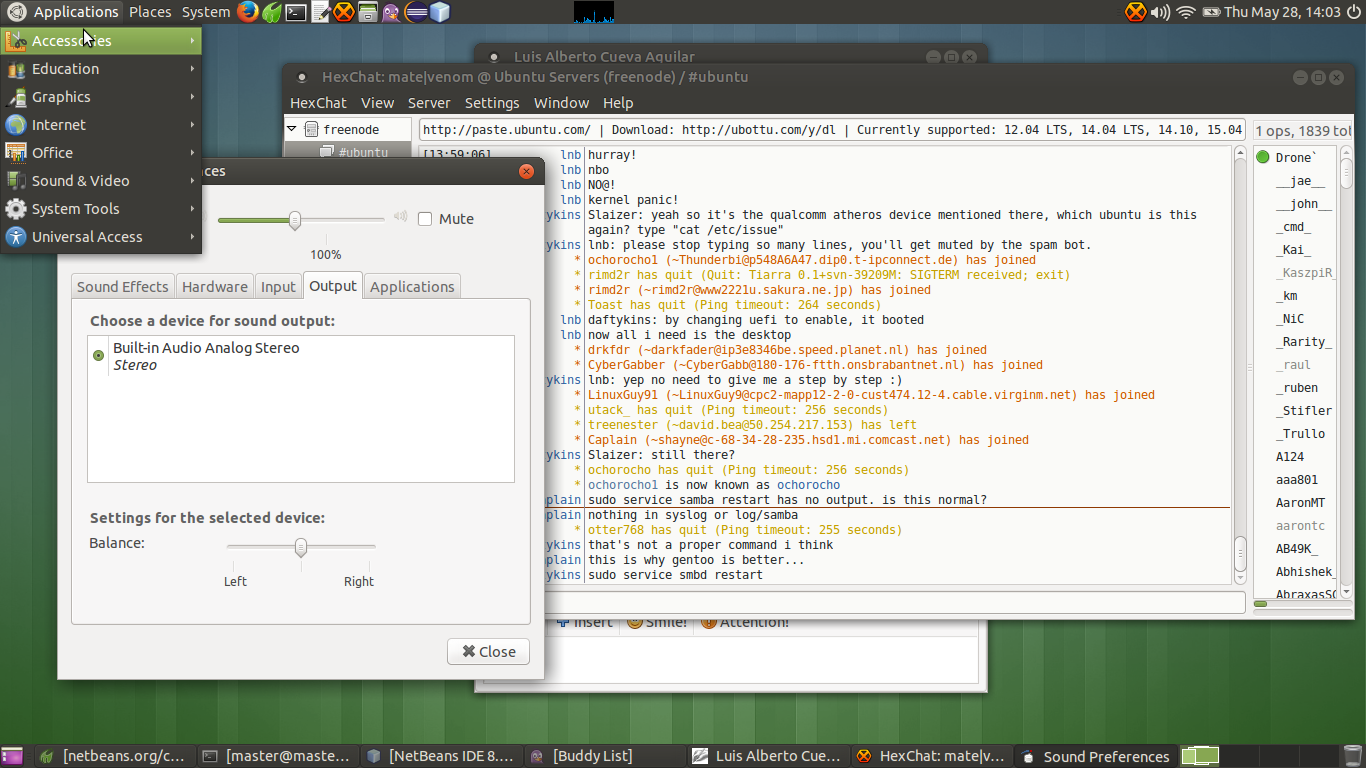Switch to NetBeans IDE taskbar window
Image resolution: width=1366 pixels, height=768 pixels.
tap(440, 756)
